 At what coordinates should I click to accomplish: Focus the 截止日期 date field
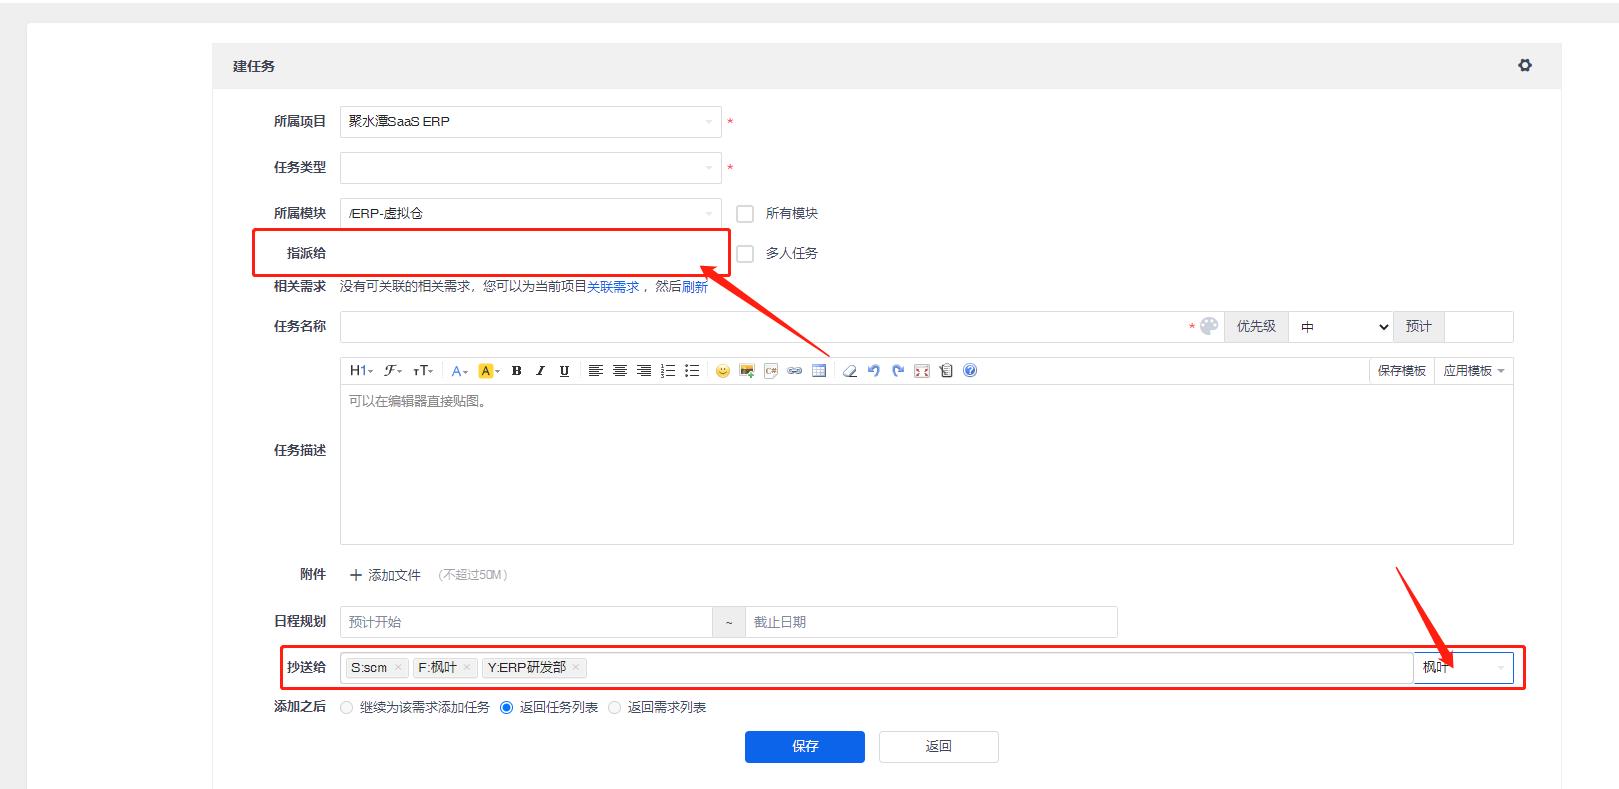pyautogui.click(x=931, y=622)
